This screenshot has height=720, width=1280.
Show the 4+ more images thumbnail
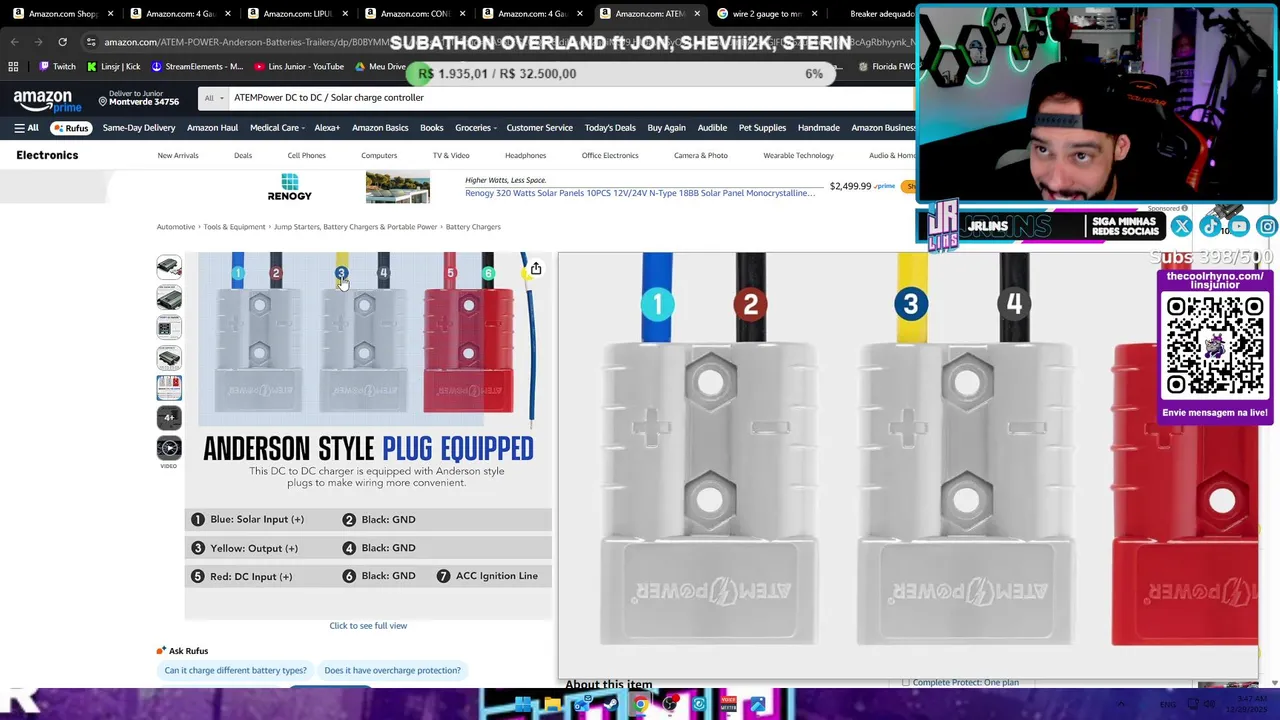tap(168, 417)
